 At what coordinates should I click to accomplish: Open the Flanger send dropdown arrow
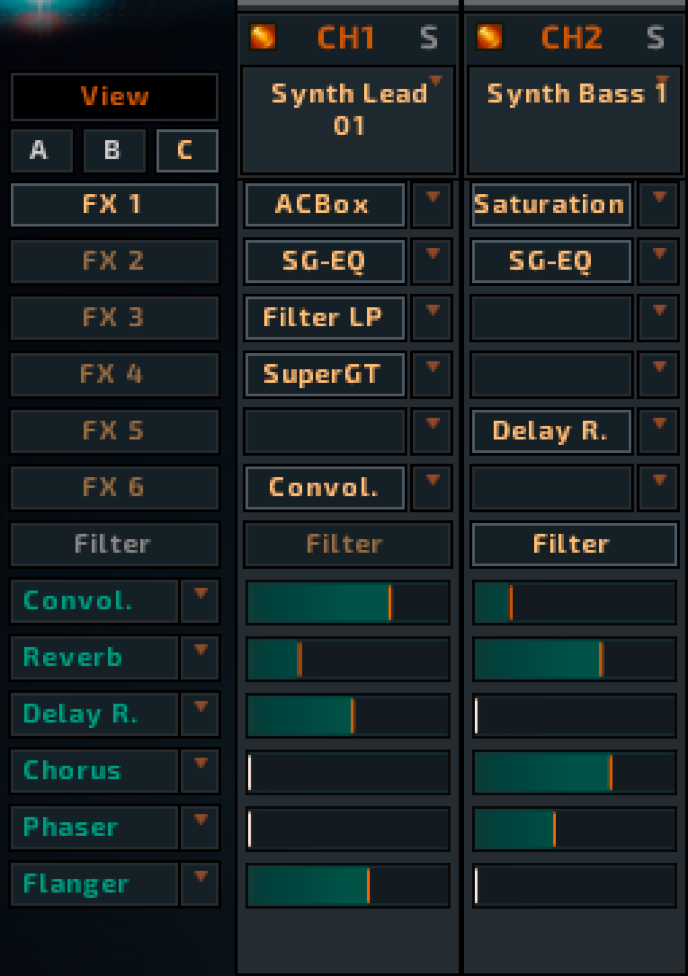[200, 884]
